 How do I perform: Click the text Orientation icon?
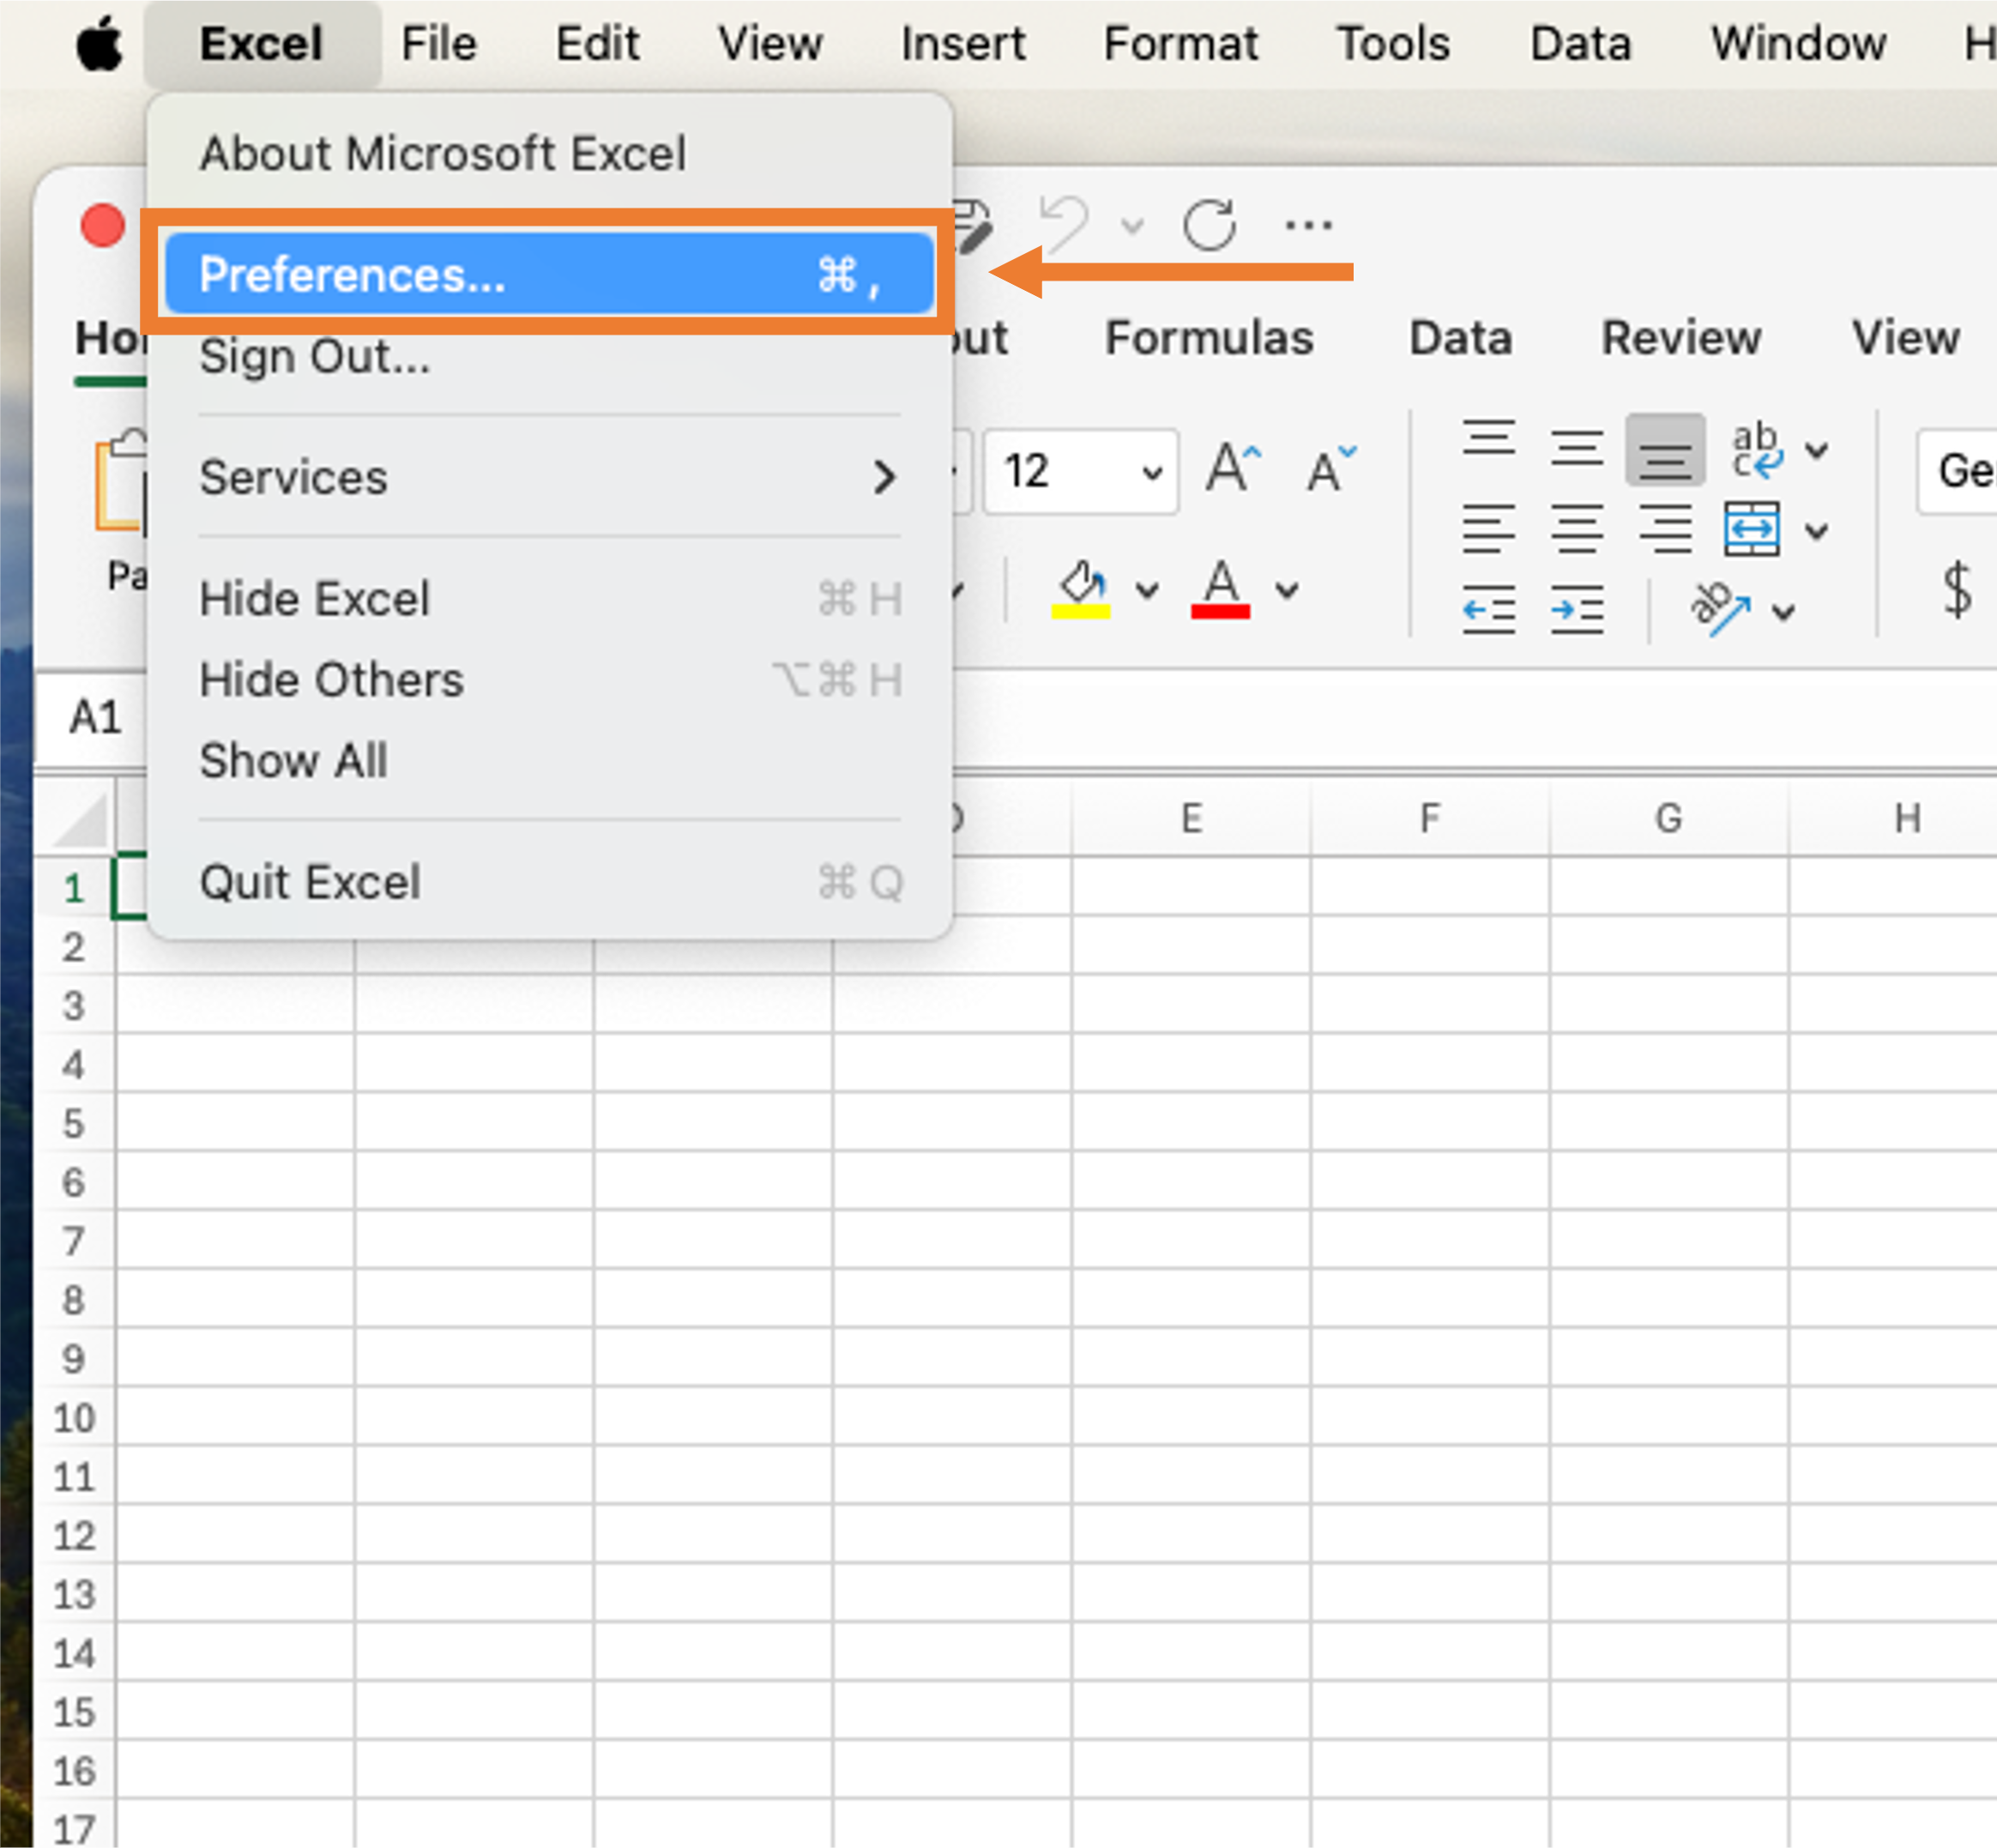(1719, 607)
